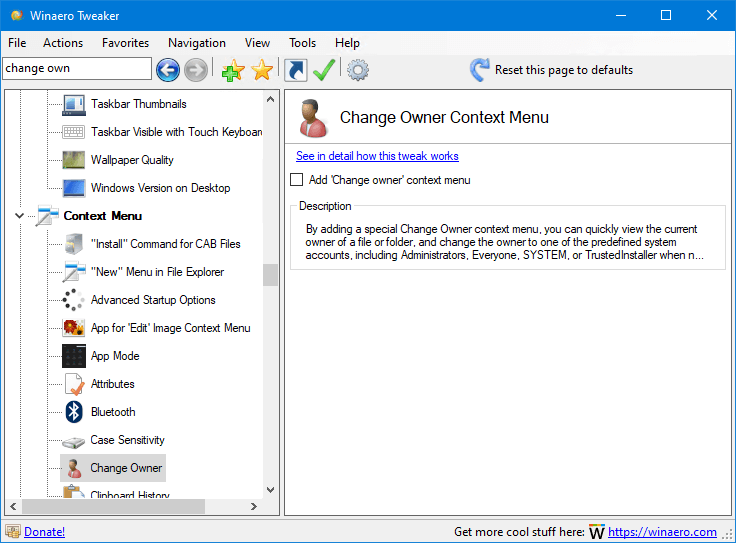Click the 'Change Owner Context Menu' heading

point(444,117)
